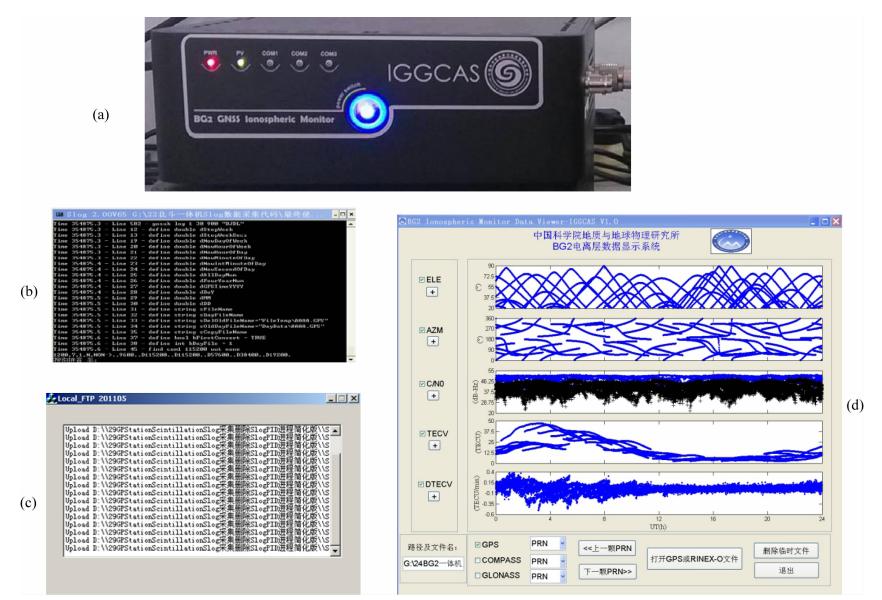Click the AZM azimuth plot area

tap(659, 339)
